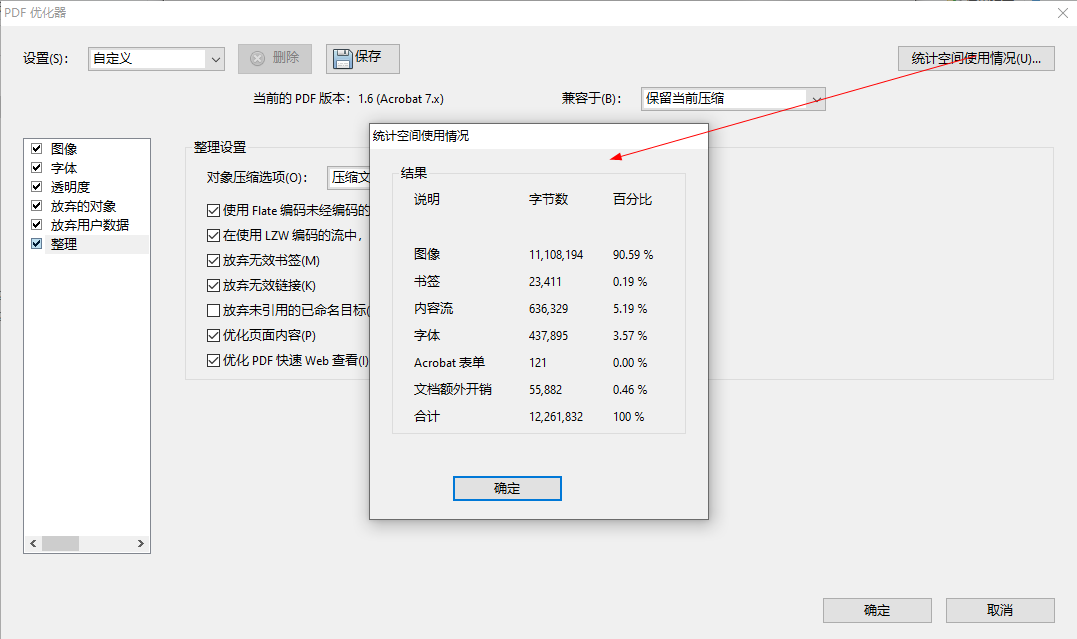Click right arrow of panel list scrollbar
This screenshot has height=639, width=1077.
[x=141, y=544]
